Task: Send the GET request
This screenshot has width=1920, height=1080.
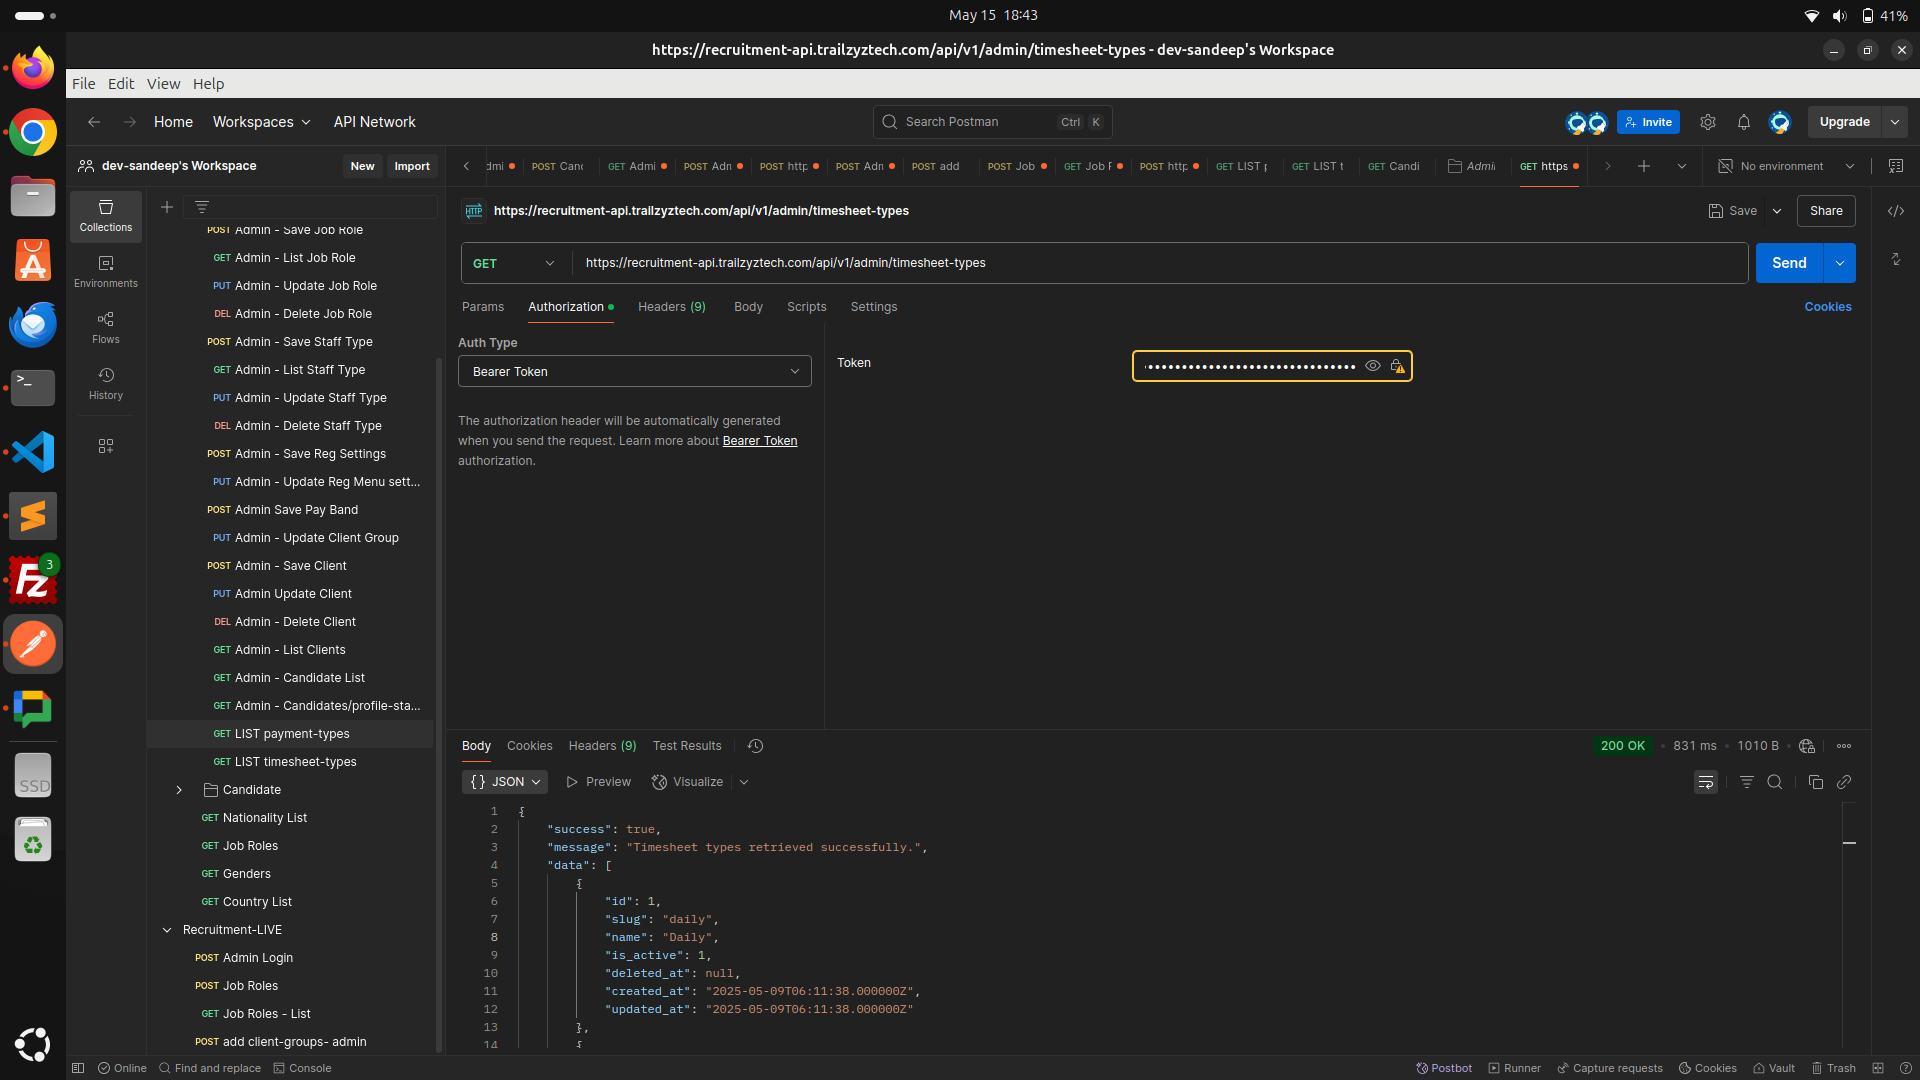Action: click(1789, 263)
